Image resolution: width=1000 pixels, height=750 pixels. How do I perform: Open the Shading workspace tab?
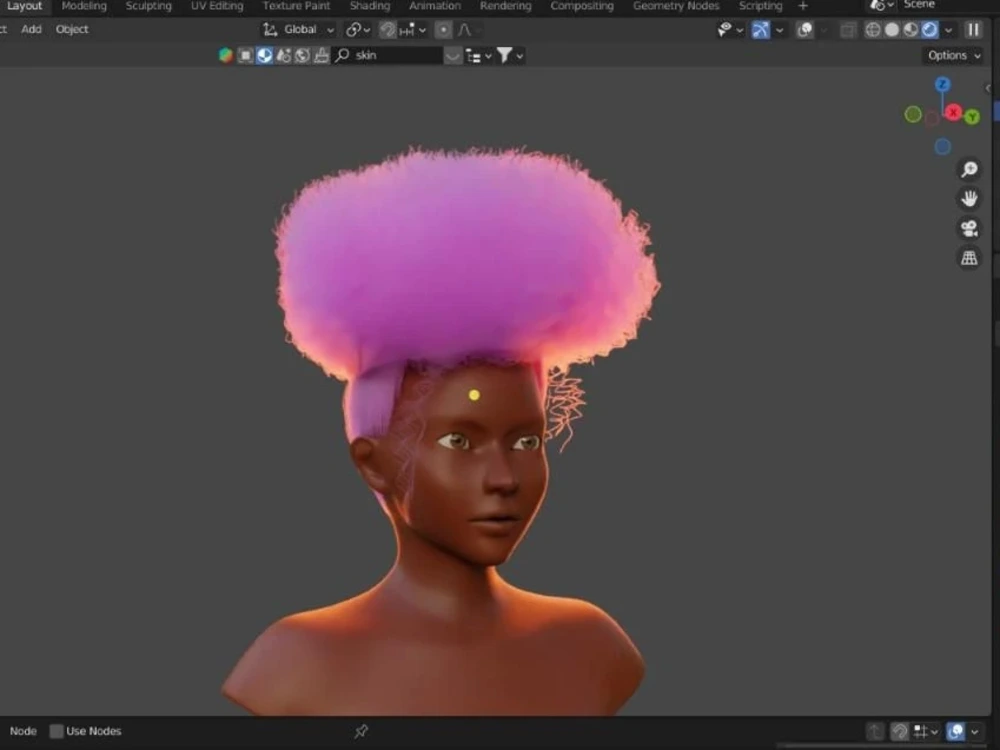(x=370, y=6)
